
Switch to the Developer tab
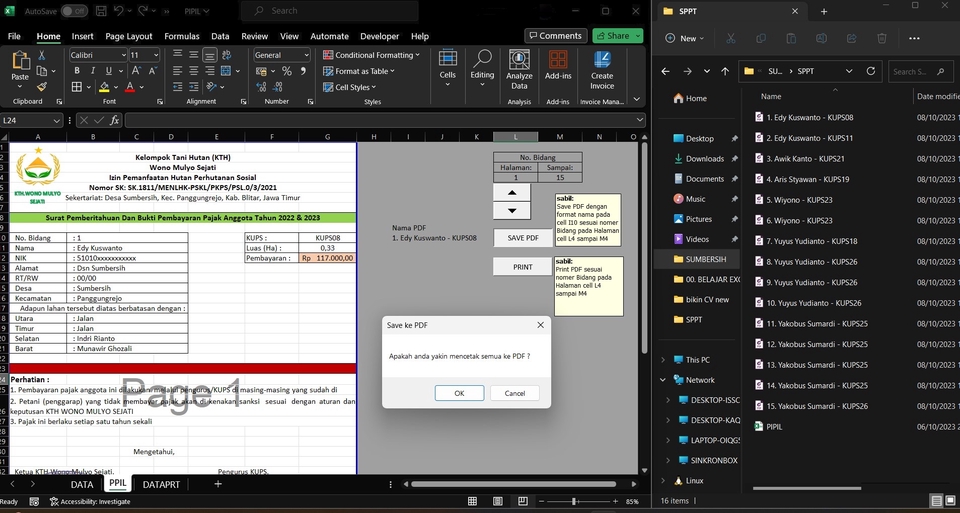pyautogui.click(x=380, y=36)
